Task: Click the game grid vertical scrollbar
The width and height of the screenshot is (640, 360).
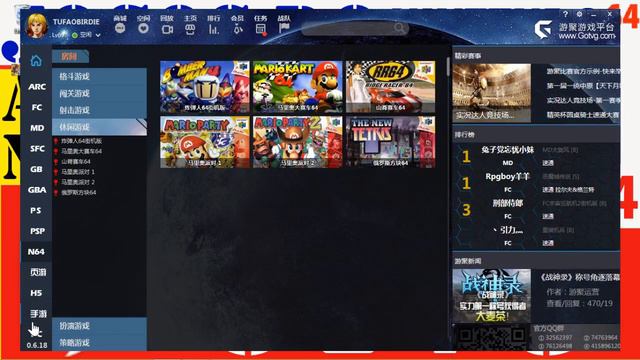Action: (448, 67)
